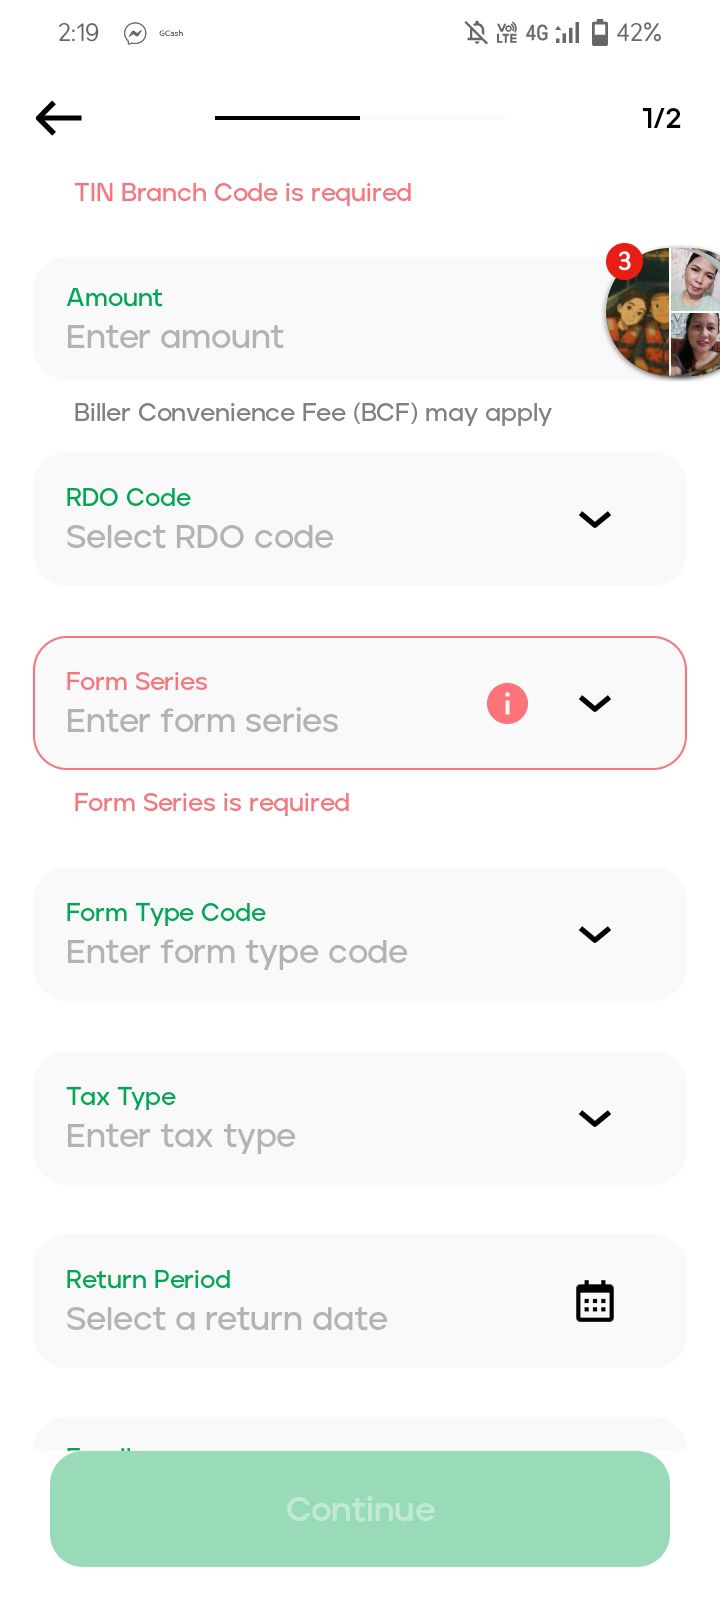
Task: Tap the step progress bar at top
Action: click(x=360, y=118)
